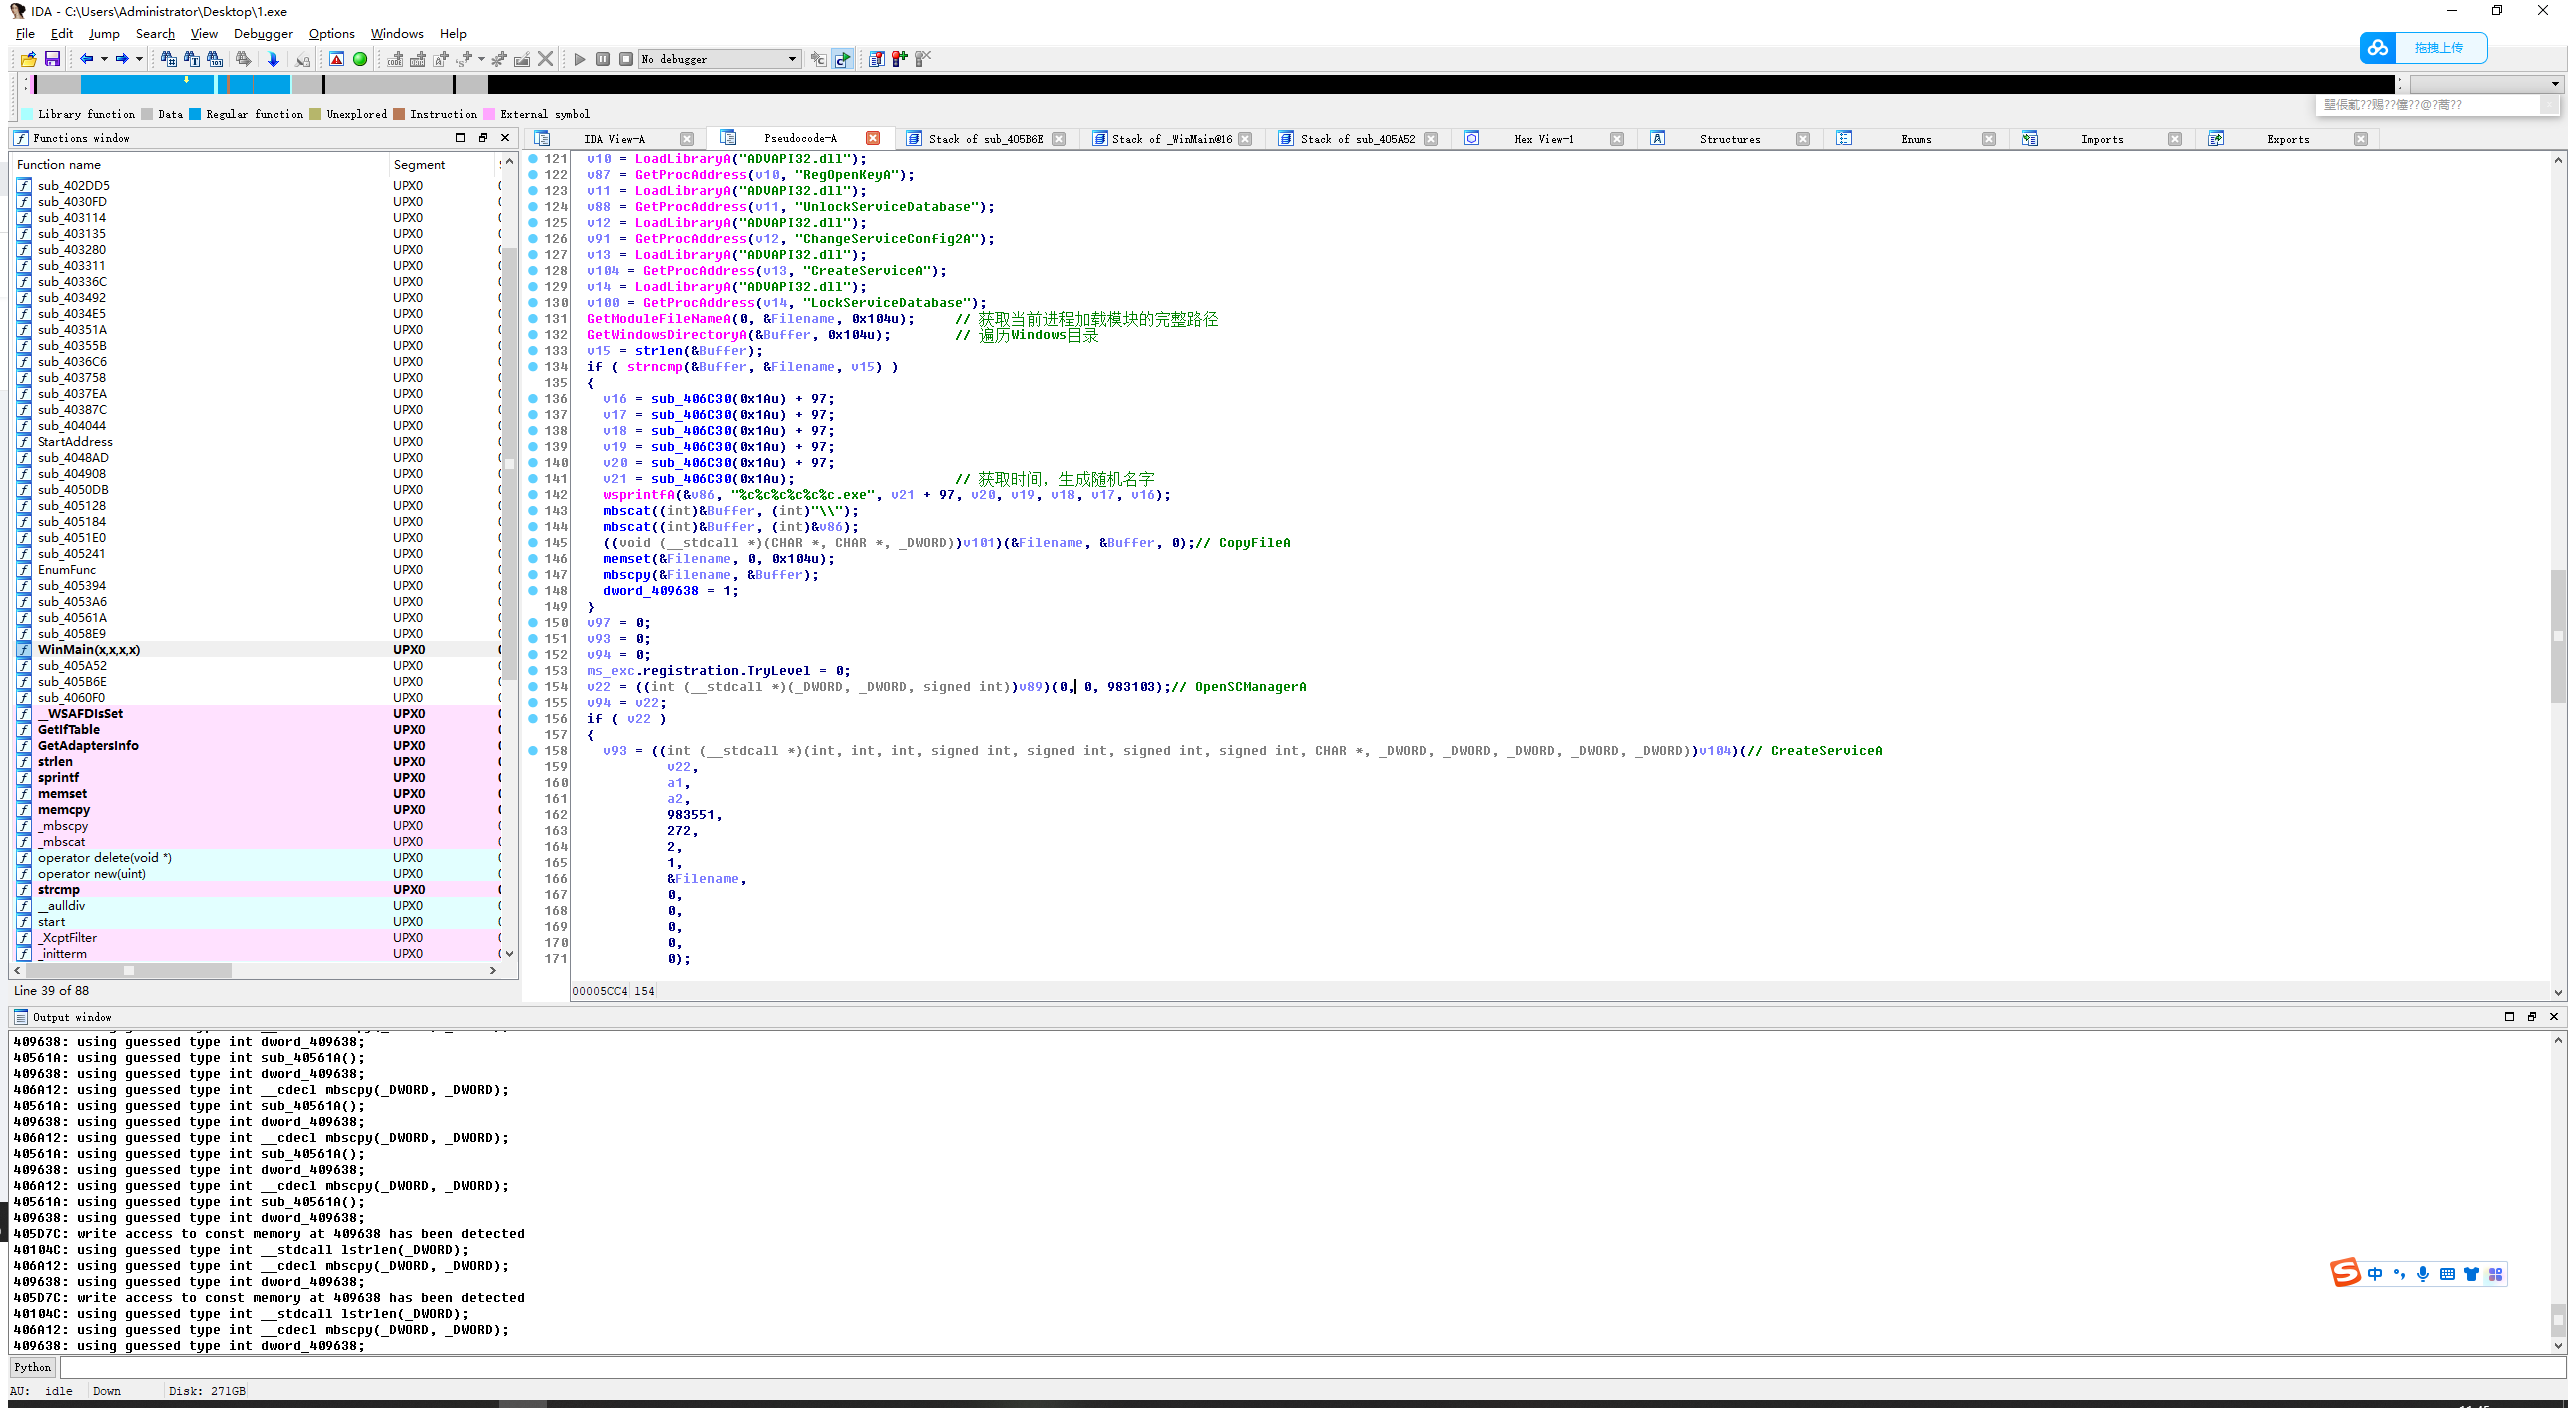Click the green circle toolbar icon
Screen dimensions: 2568x1408
(x=360, y=59)
